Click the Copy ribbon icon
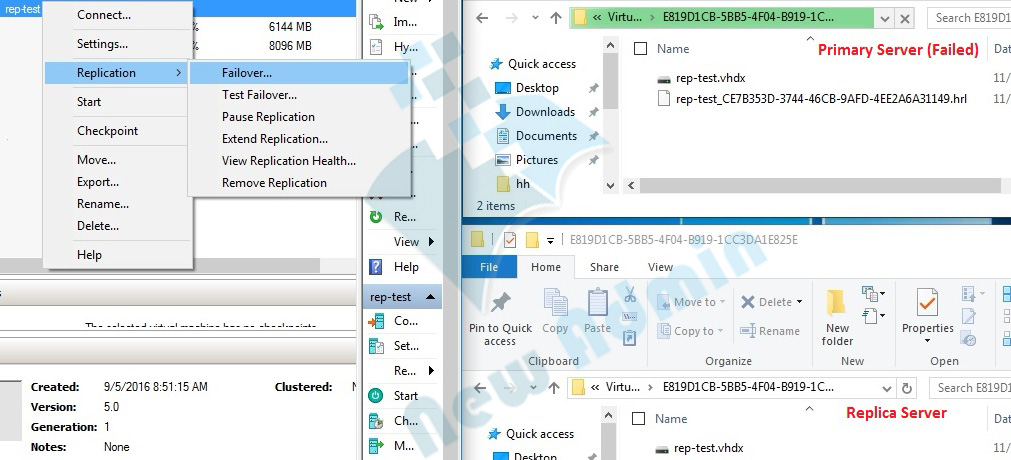 (x=555, y=304)
